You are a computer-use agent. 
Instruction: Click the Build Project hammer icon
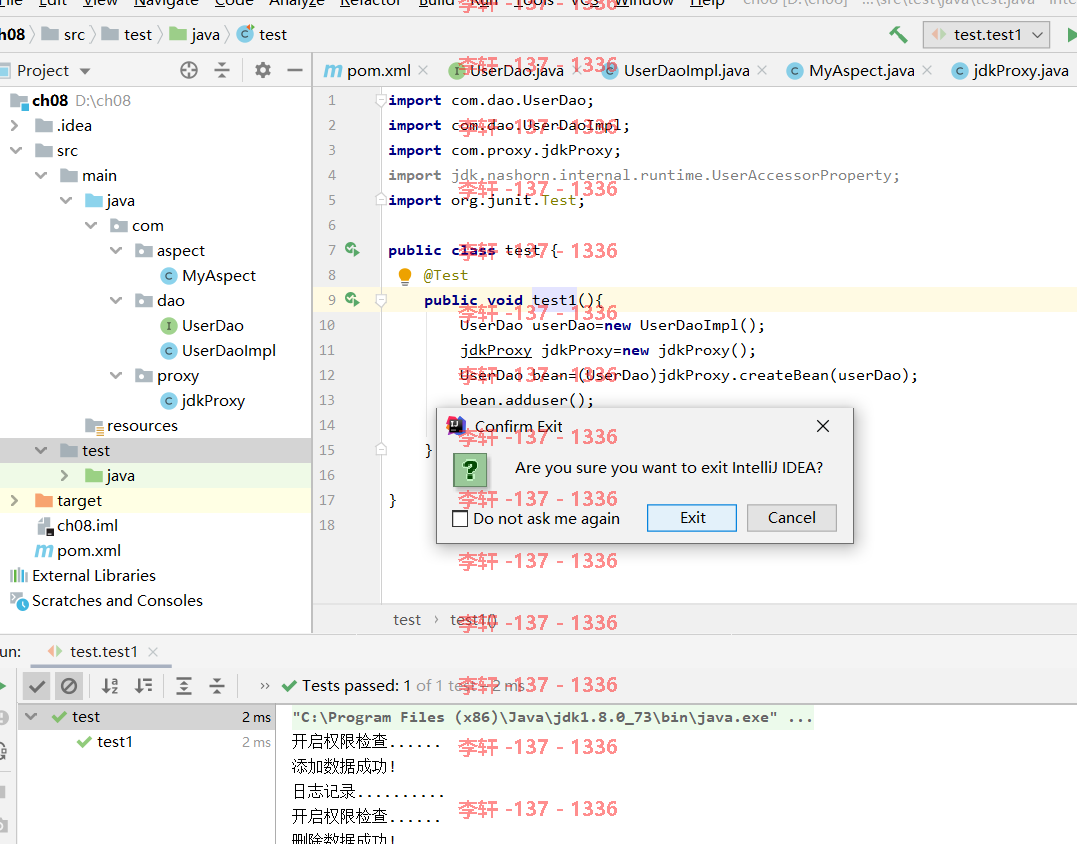click(x=898, y=34)
